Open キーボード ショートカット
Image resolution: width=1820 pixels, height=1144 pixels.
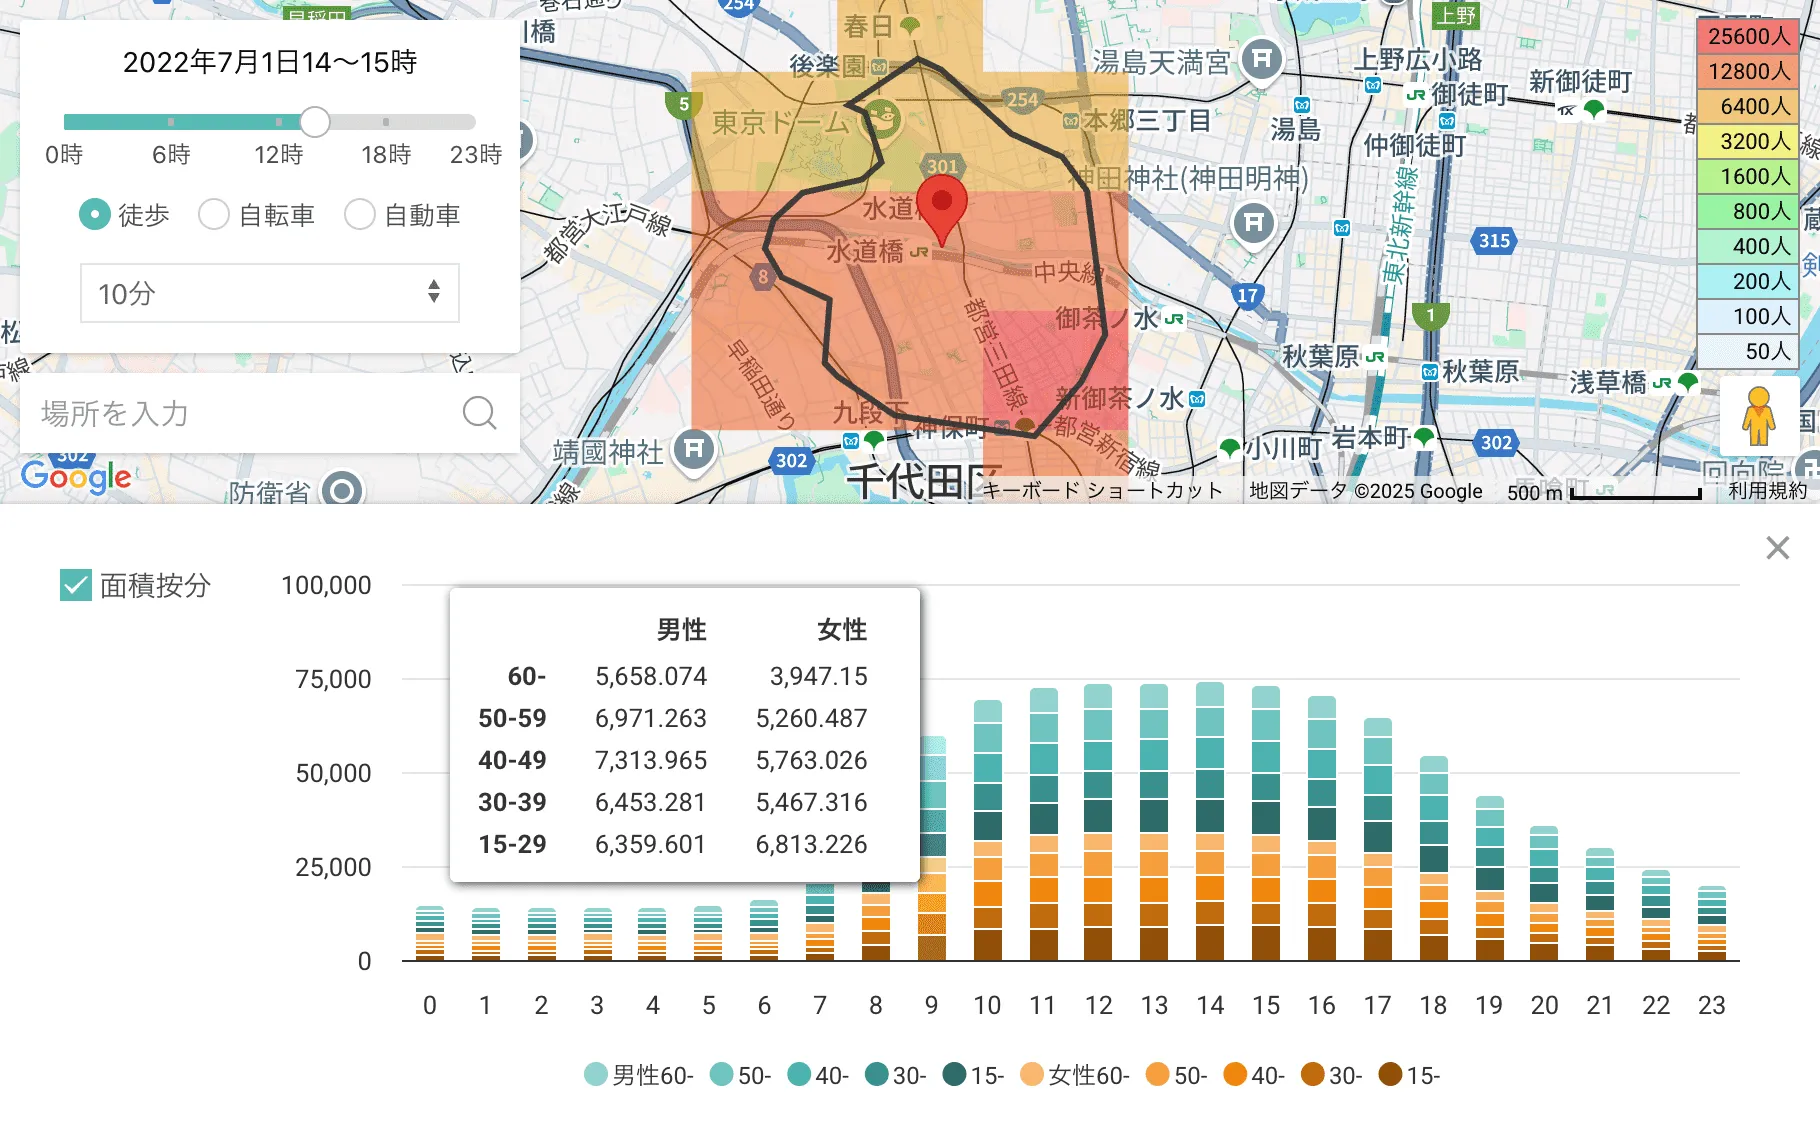pos(1098,490)
